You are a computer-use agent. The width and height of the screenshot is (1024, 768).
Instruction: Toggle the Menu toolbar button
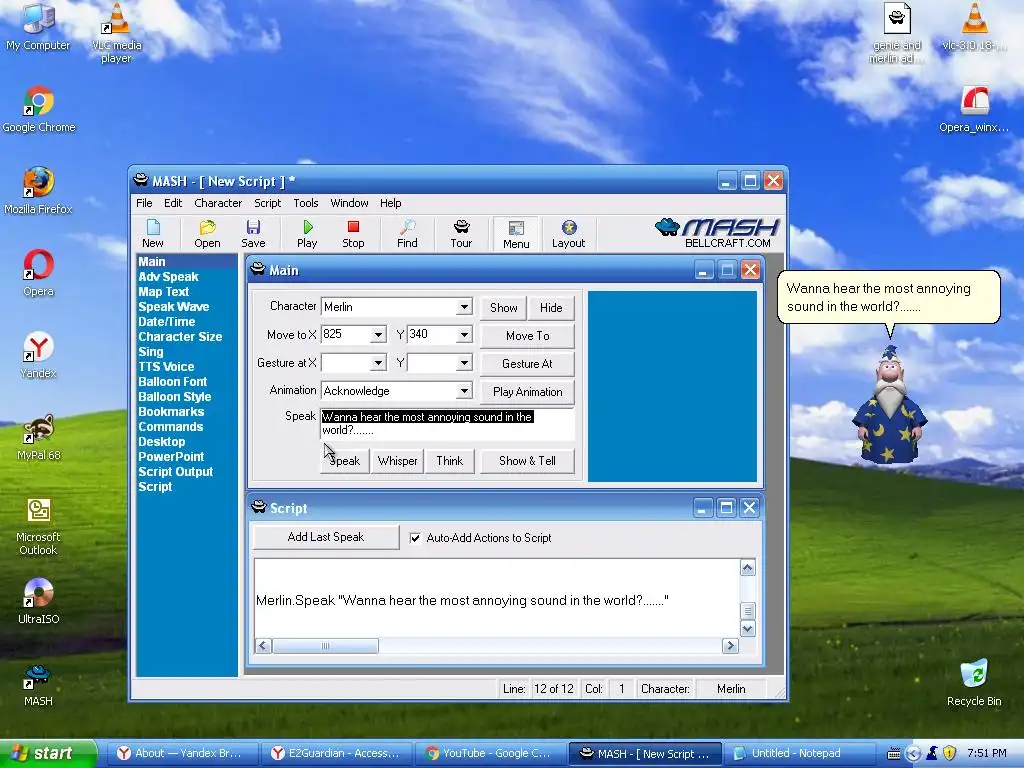tap(516, 234)
